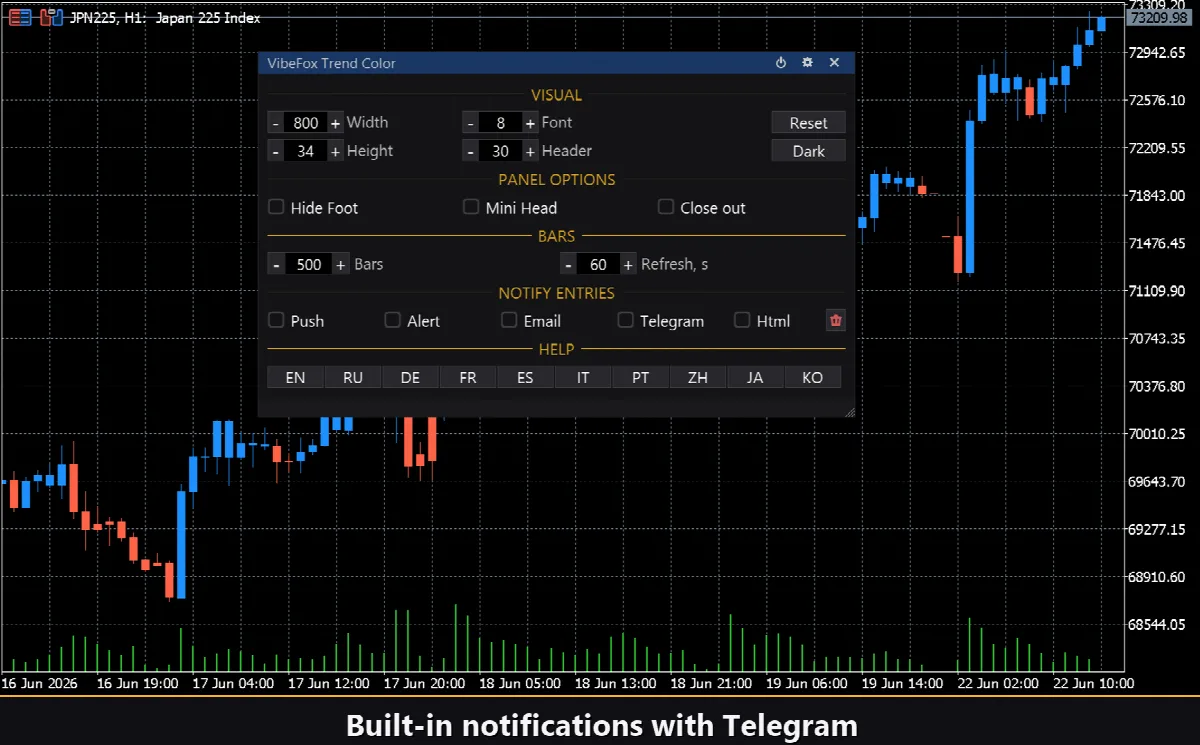Click the red trash icon in Notify Entries
Screen dimensions: 1200x745
(x=837, y=320)
